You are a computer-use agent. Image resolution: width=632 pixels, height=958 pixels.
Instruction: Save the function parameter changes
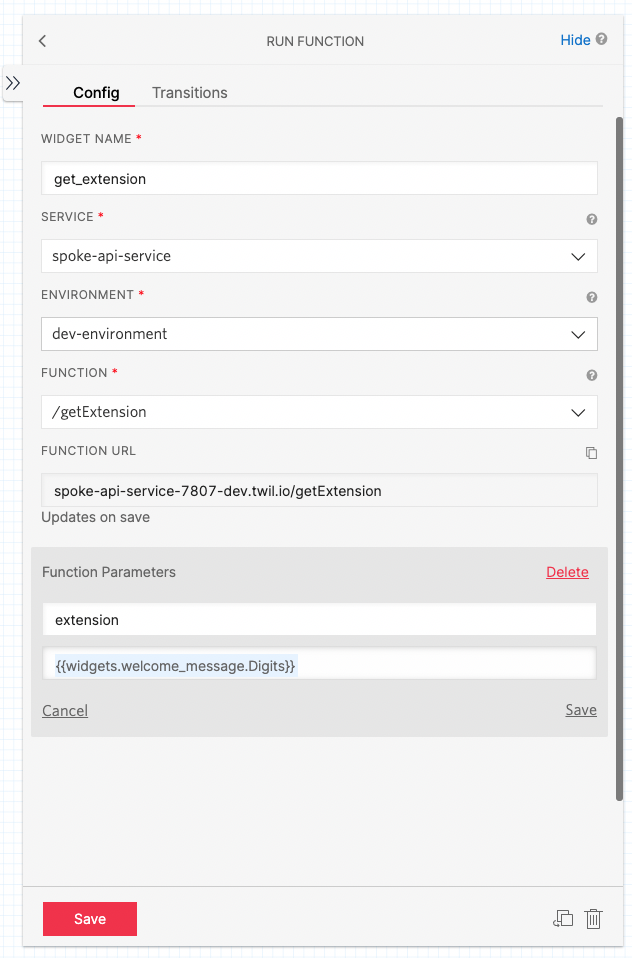581,710
